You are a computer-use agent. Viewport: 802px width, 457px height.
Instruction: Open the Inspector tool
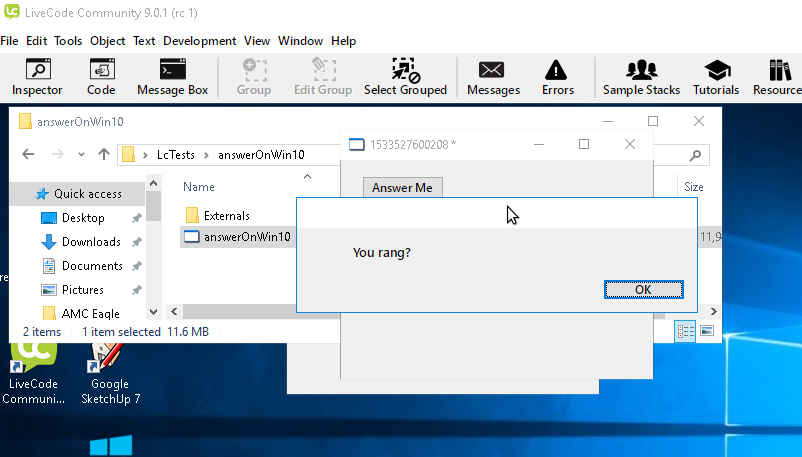pyautogui.click(x=37, y=77)
